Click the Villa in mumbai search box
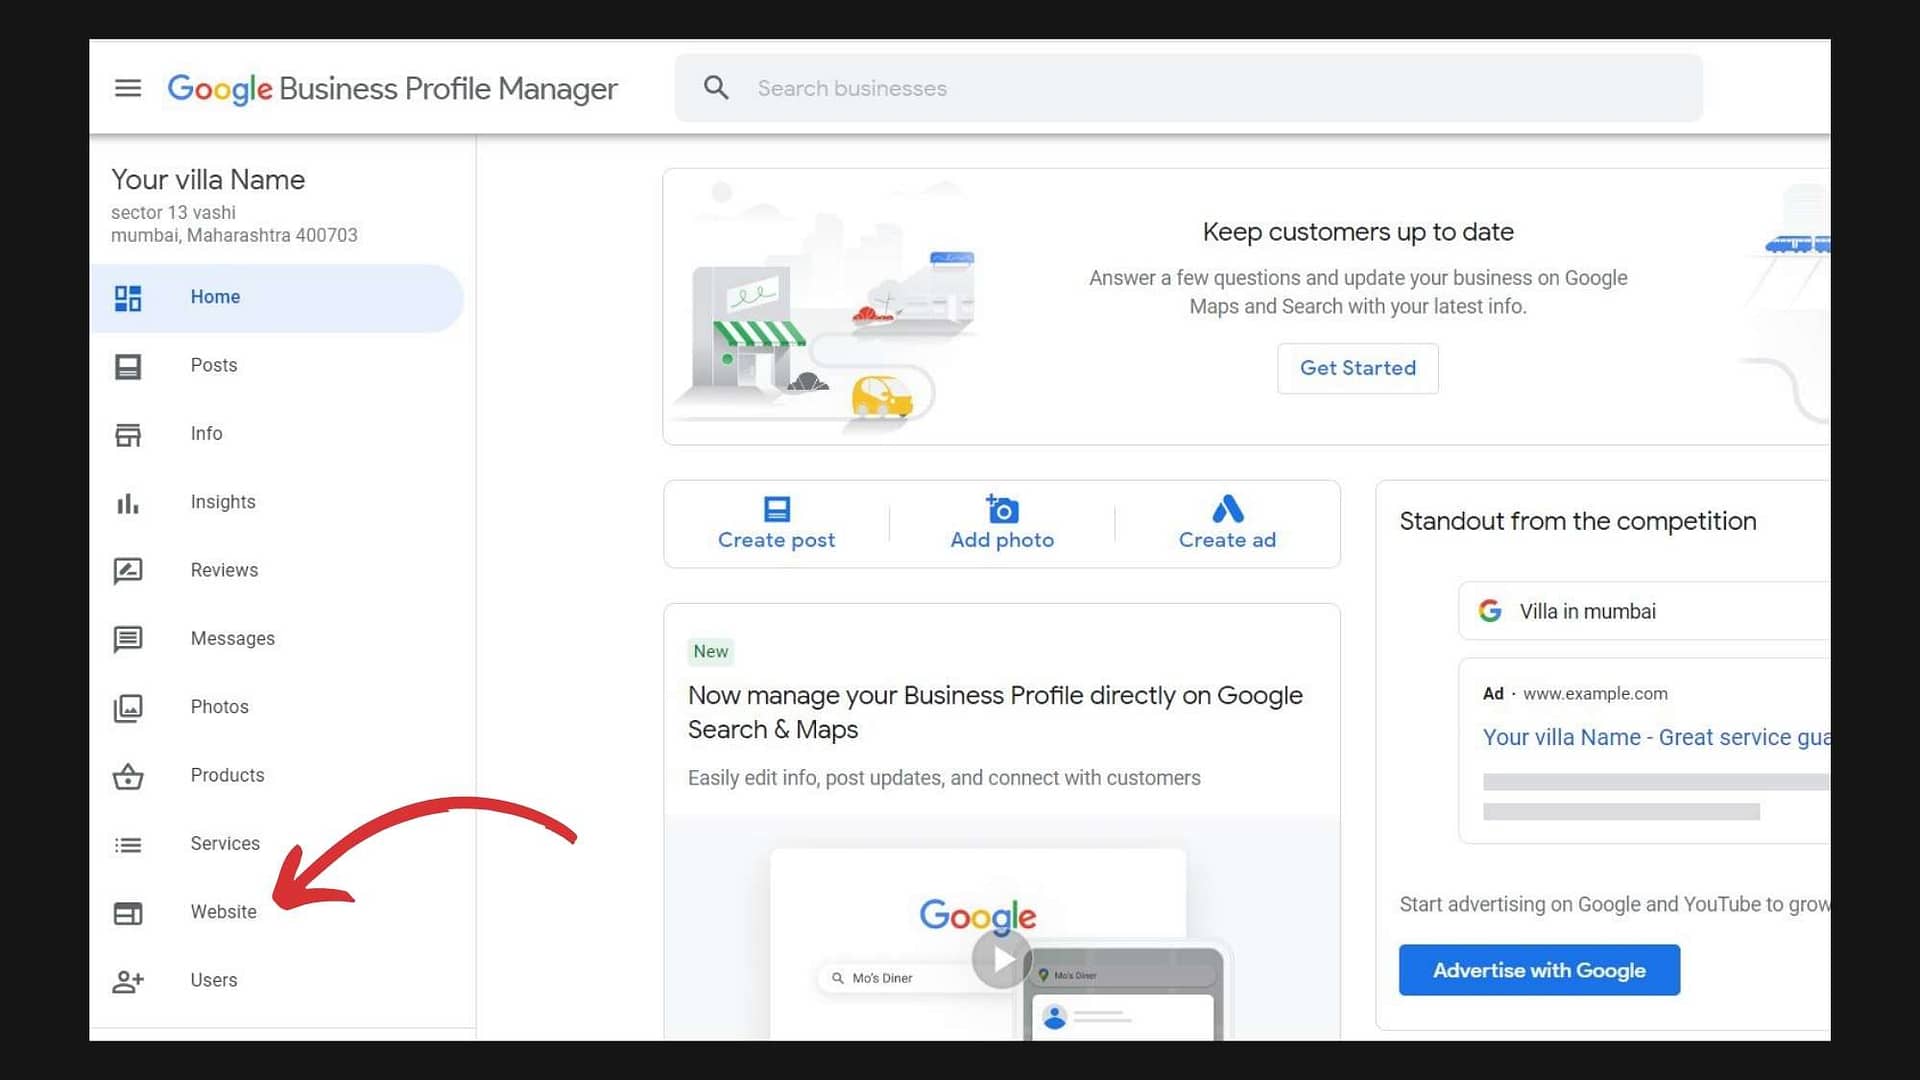1920x1080 pixels. click(x=1644, y=611)
